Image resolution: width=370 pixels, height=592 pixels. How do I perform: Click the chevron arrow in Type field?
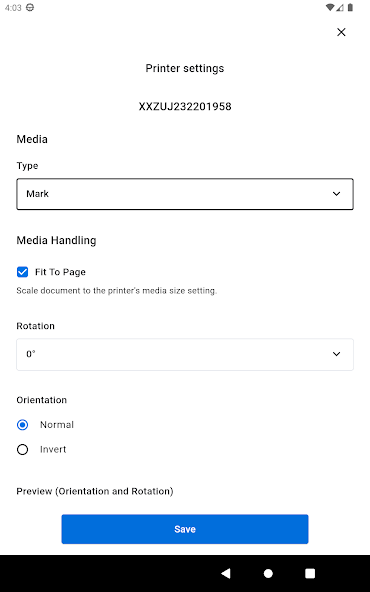click(336, 194)
